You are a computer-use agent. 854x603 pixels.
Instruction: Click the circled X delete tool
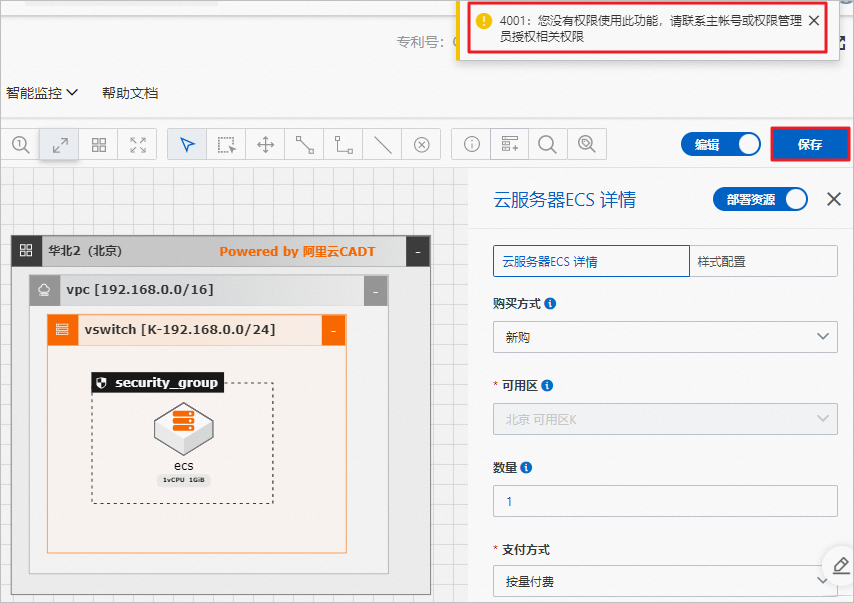422,144
